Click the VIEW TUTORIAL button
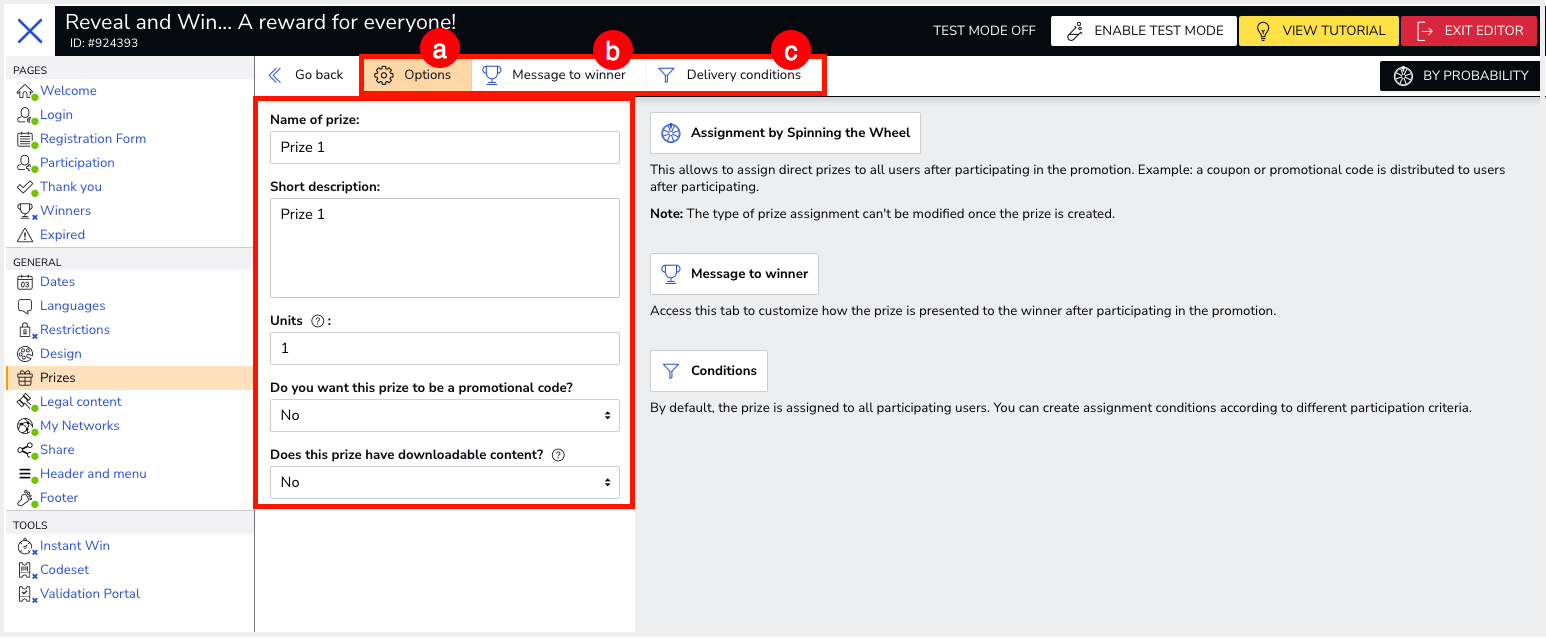The height and width of the screenshot is (638, 1546). pyautogui.click(x=1318, y=30)
